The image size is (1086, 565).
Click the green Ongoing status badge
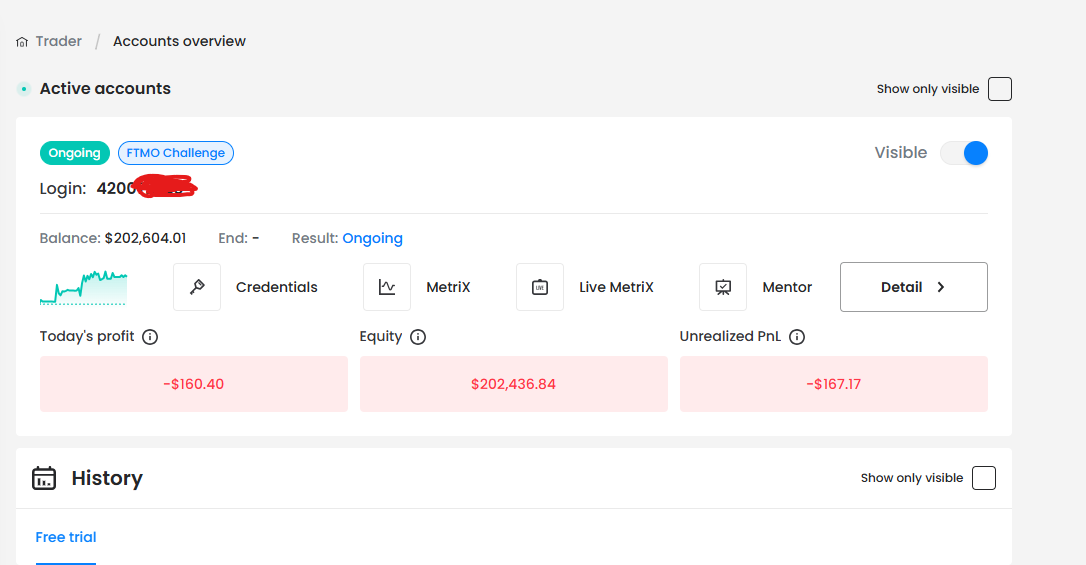pos(75,153)
